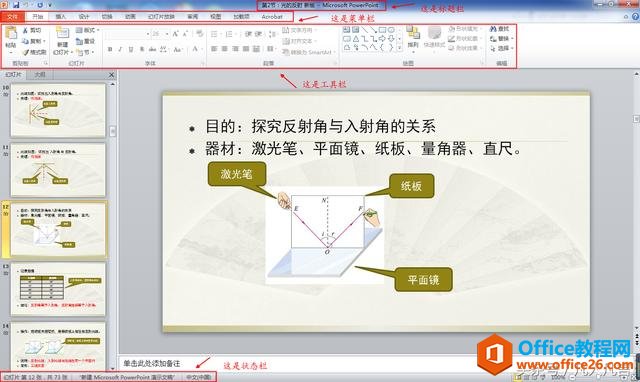640x382 pixels.
Task: Switch to the Animations (动画) tab
Action: (x=130, y=17)
